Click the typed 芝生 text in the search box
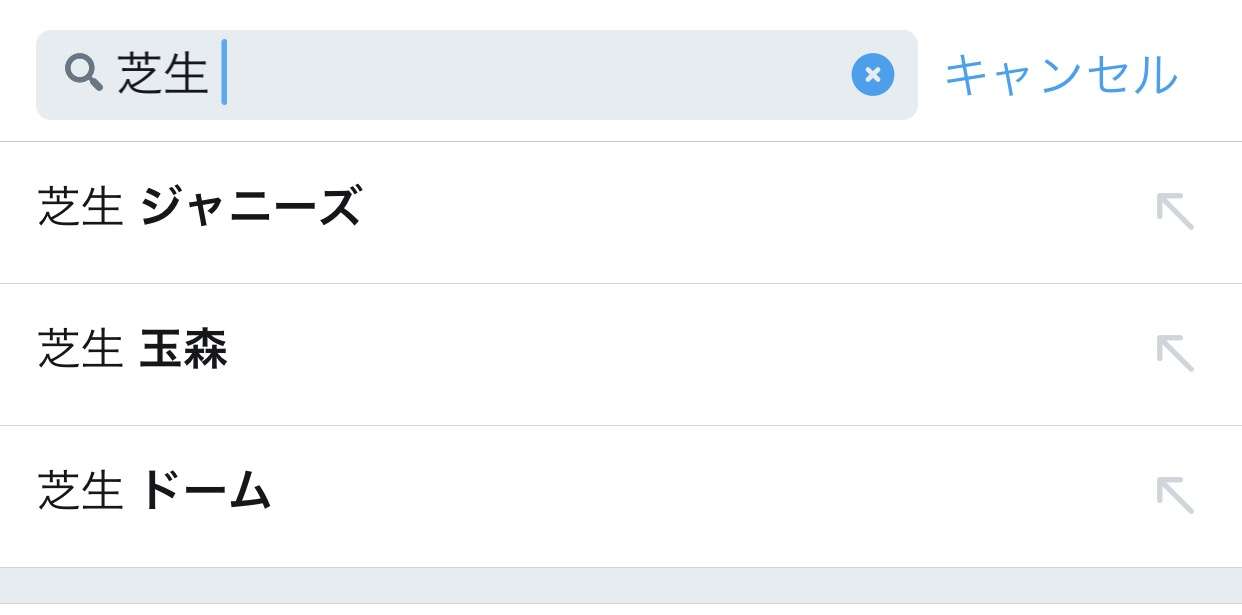This screenshot has width=1242, height=615. [x=163, y=74]
